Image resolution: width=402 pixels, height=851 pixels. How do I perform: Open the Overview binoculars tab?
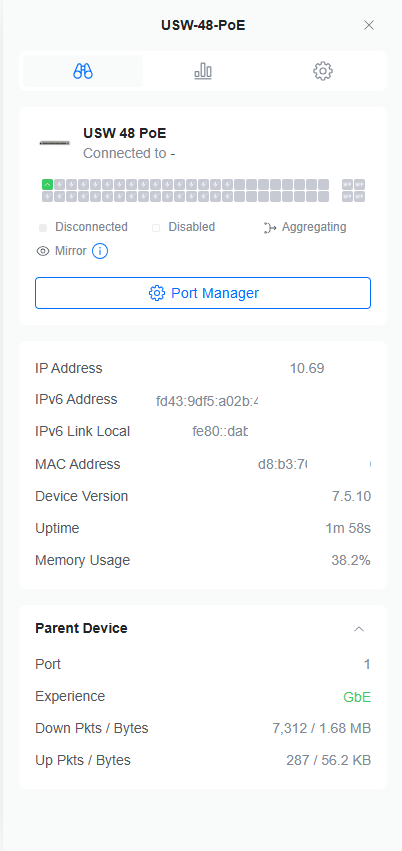pyautogui.click(x=83, y=71)
